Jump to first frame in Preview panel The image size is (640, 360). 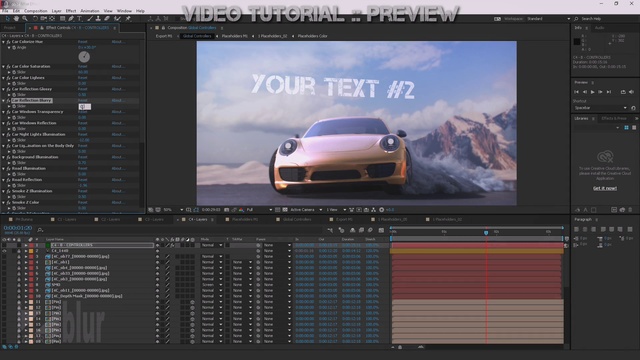click(x=577, y=92)
